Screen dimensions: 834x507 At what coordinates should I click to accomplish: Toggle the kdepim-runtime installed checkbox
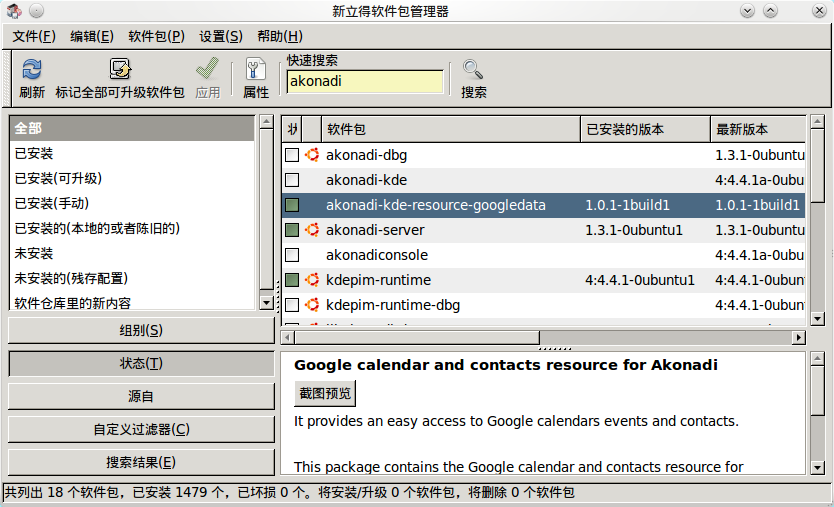(x=292, y=280)
